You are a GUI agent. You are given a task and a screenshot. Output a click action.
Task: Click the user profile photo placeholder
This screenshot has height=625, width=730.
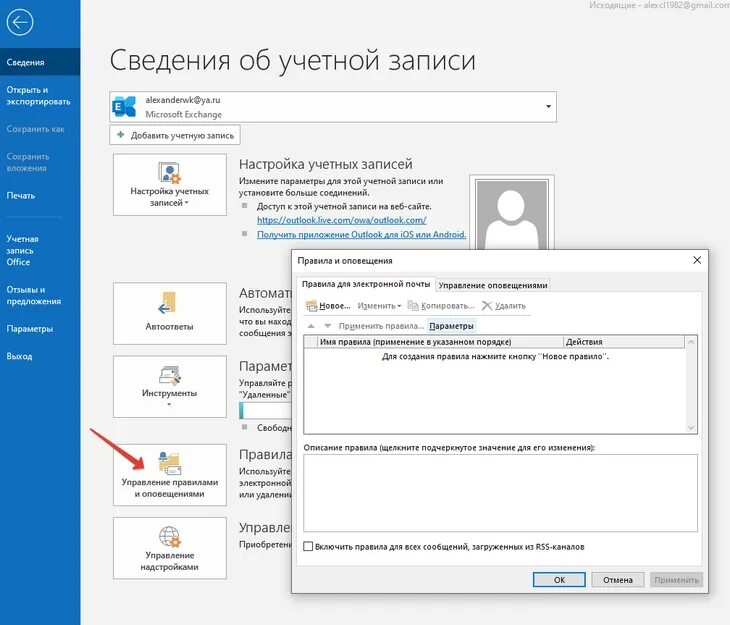point(512,212)
